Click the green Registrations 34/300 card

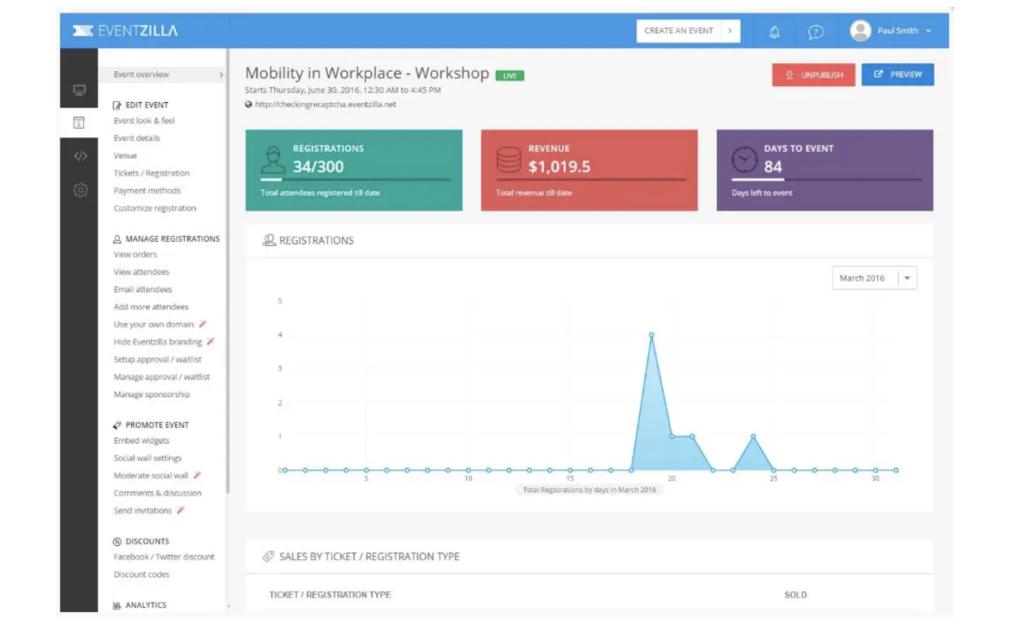[354, 170]
